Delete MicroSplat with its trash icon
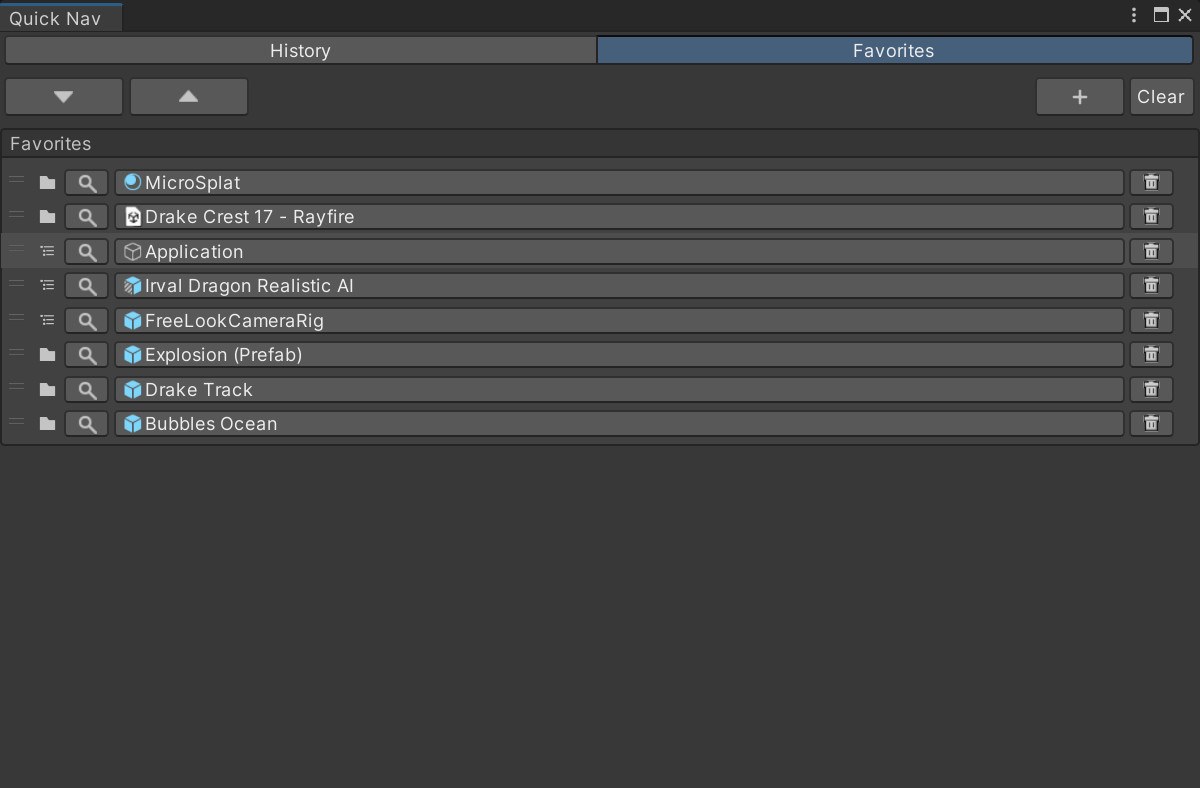Viewport: 1200px width, 788px height. pos(1151,183)
